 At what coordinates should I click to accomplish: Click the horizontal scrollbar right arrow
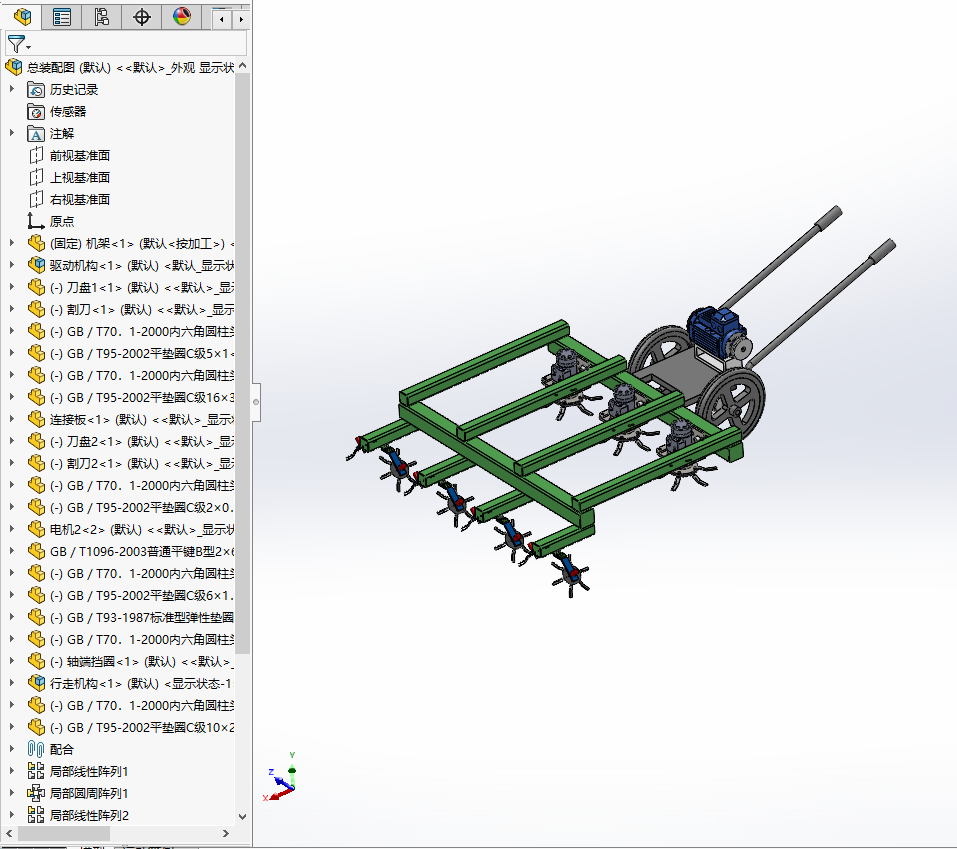pos(226,833)
